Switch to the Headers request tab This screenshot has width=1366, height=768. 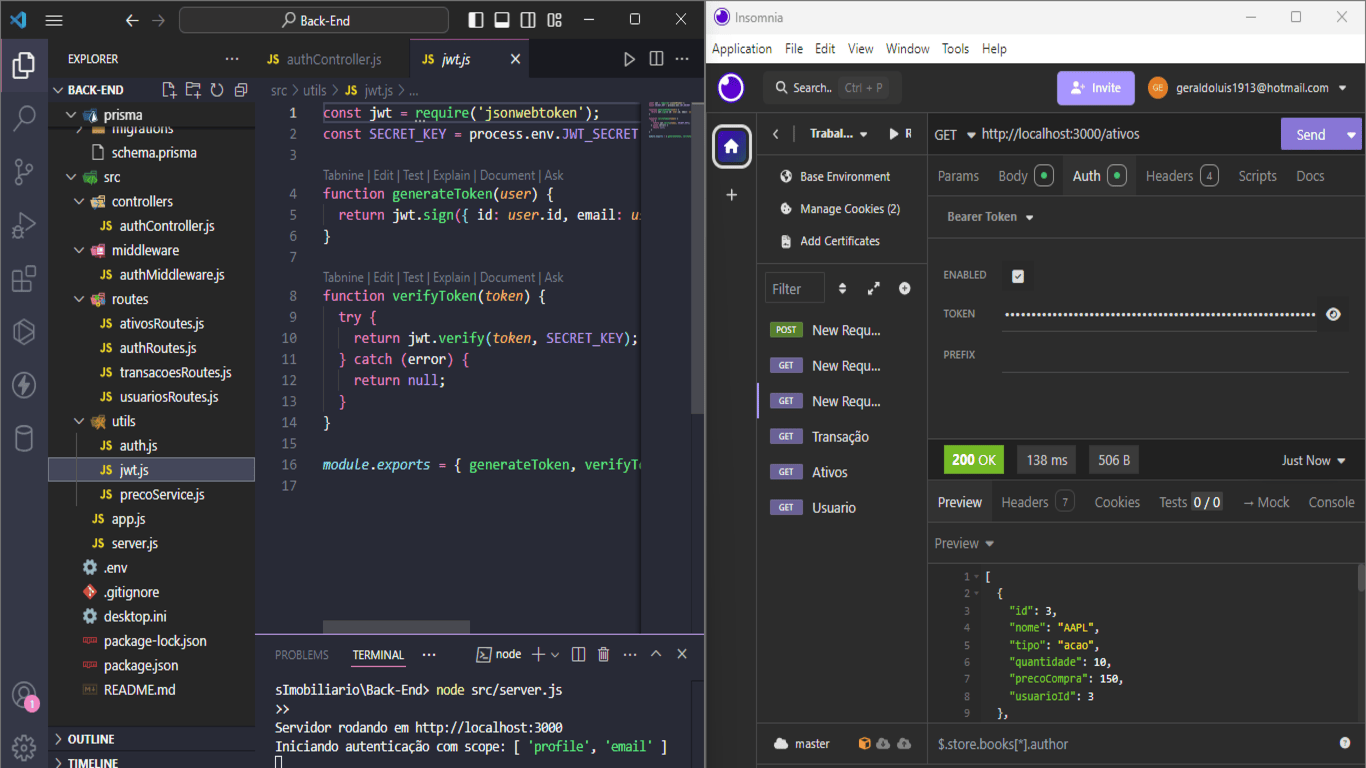1169,176
